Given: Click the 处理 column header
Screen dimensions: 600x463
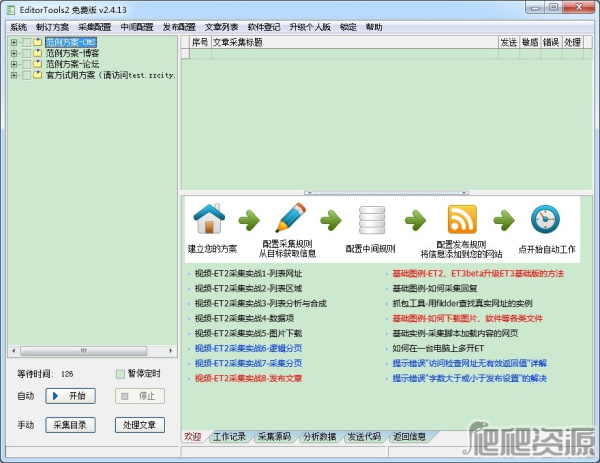Looking at the screenshot, I should [x=573, y=42].
